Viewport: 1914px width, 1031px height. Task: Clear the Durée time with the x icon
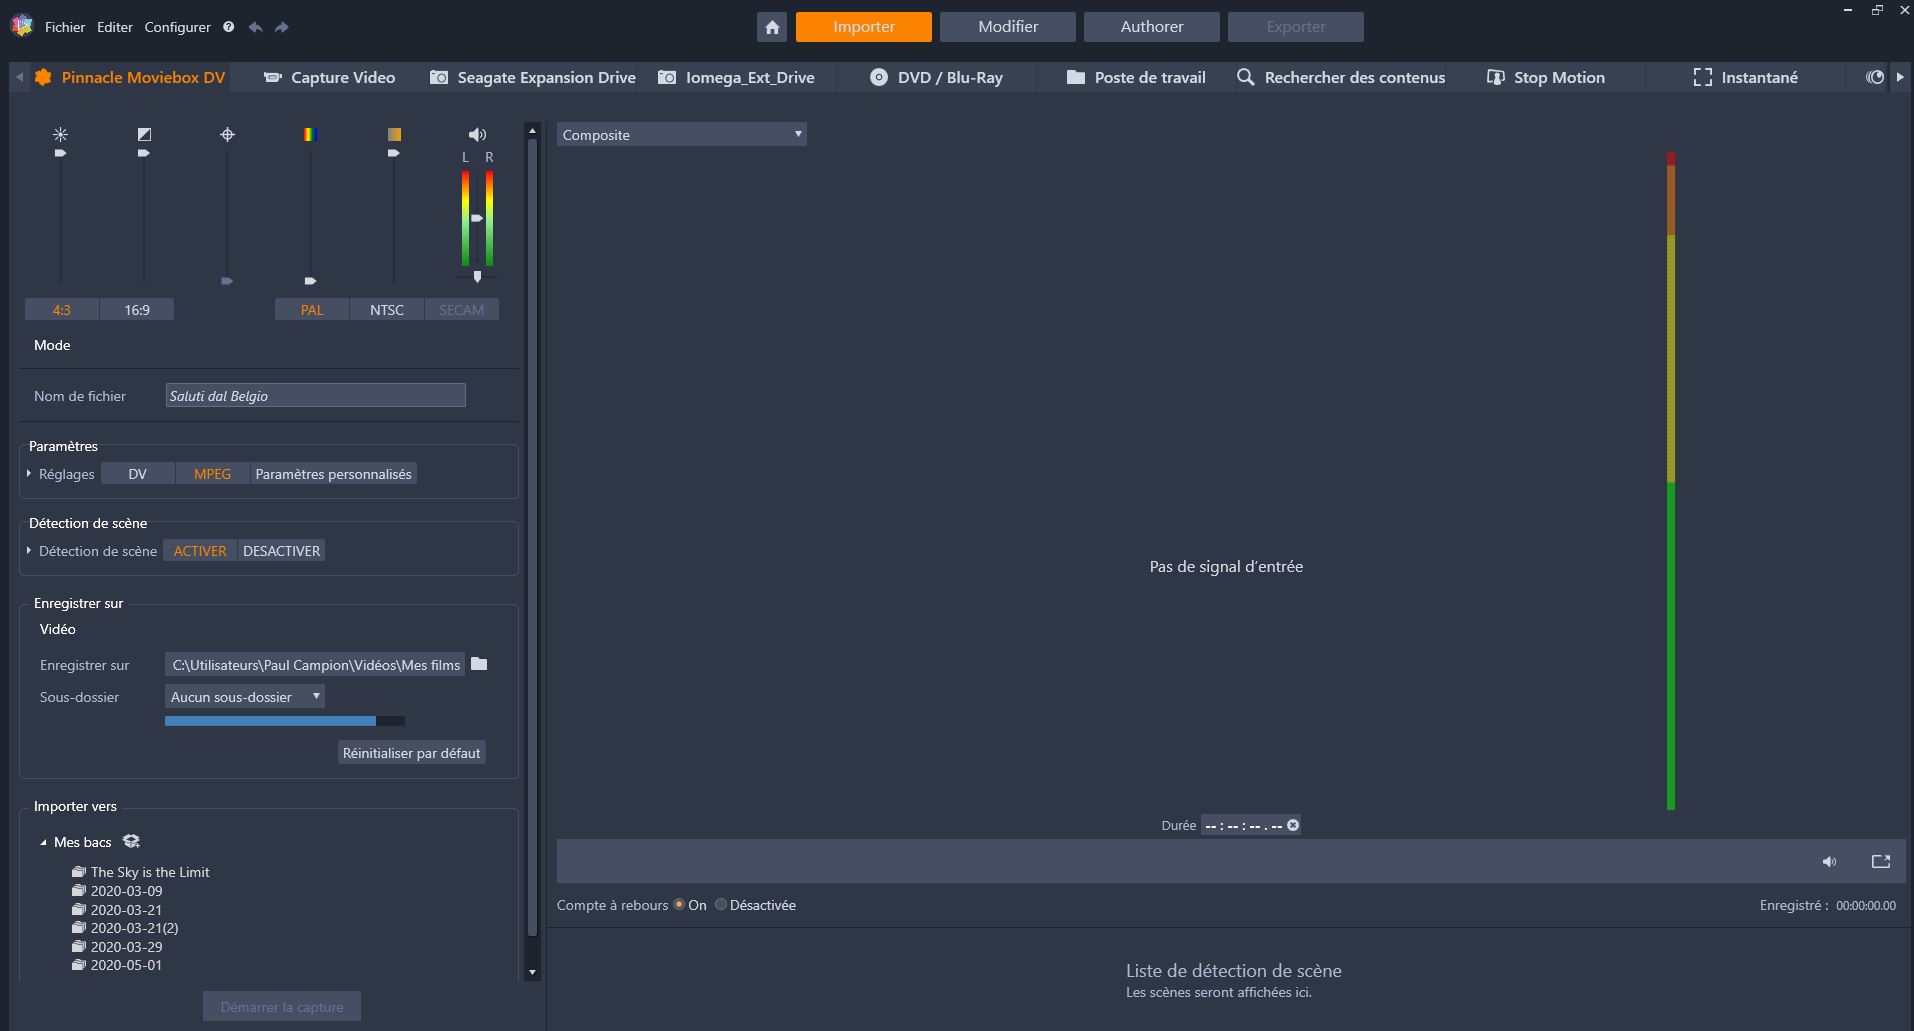[x=1293, y=825]
